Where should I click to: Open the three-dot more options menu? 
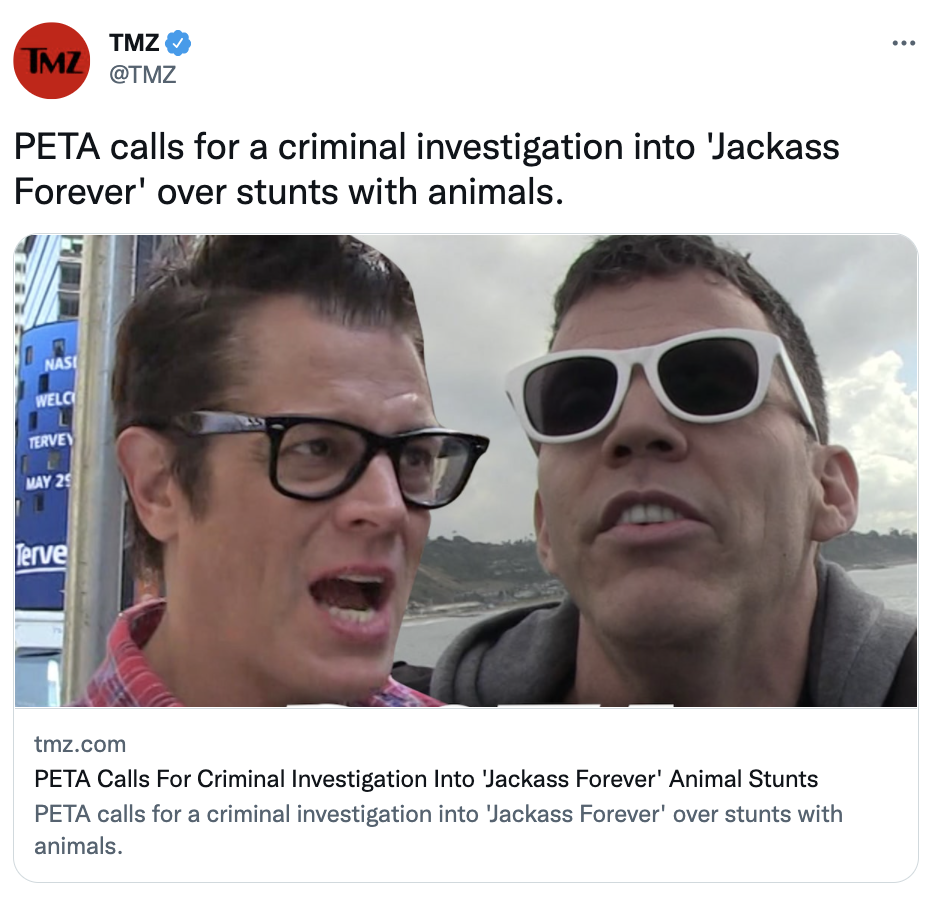pyautogui.click(x=903, y=43)
